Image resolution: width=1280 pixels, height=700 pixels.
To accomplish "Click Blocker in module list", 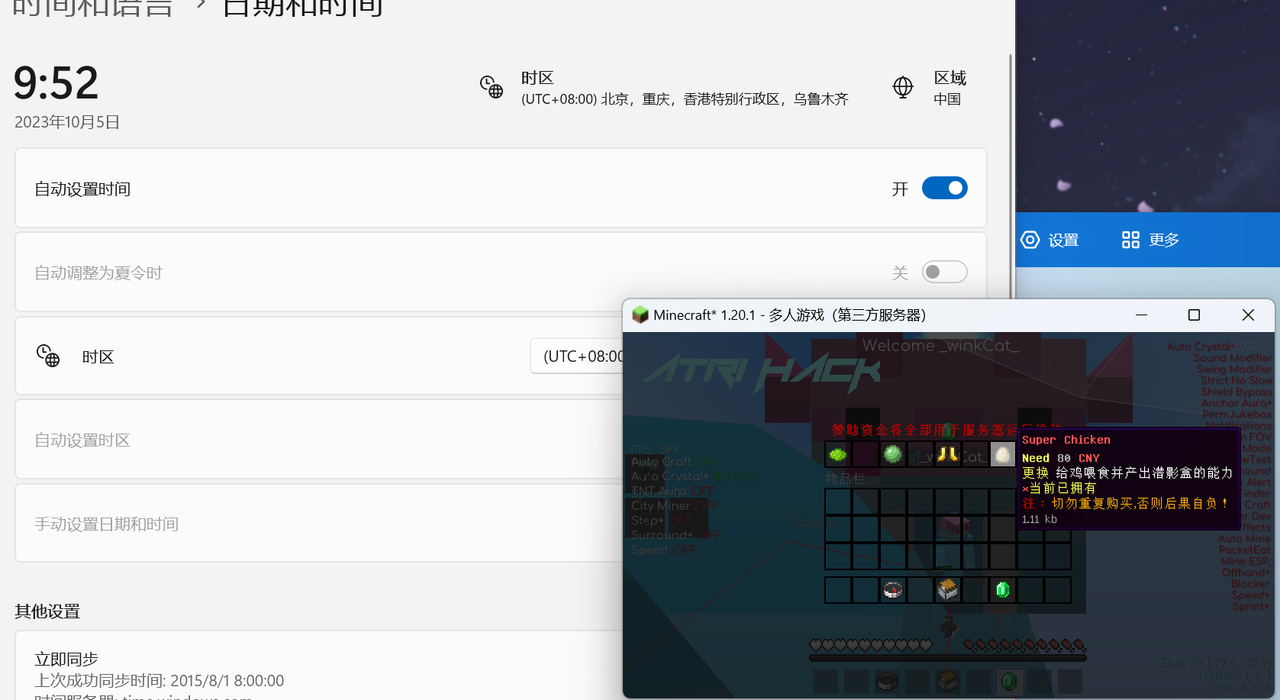I will (1250, 584).
